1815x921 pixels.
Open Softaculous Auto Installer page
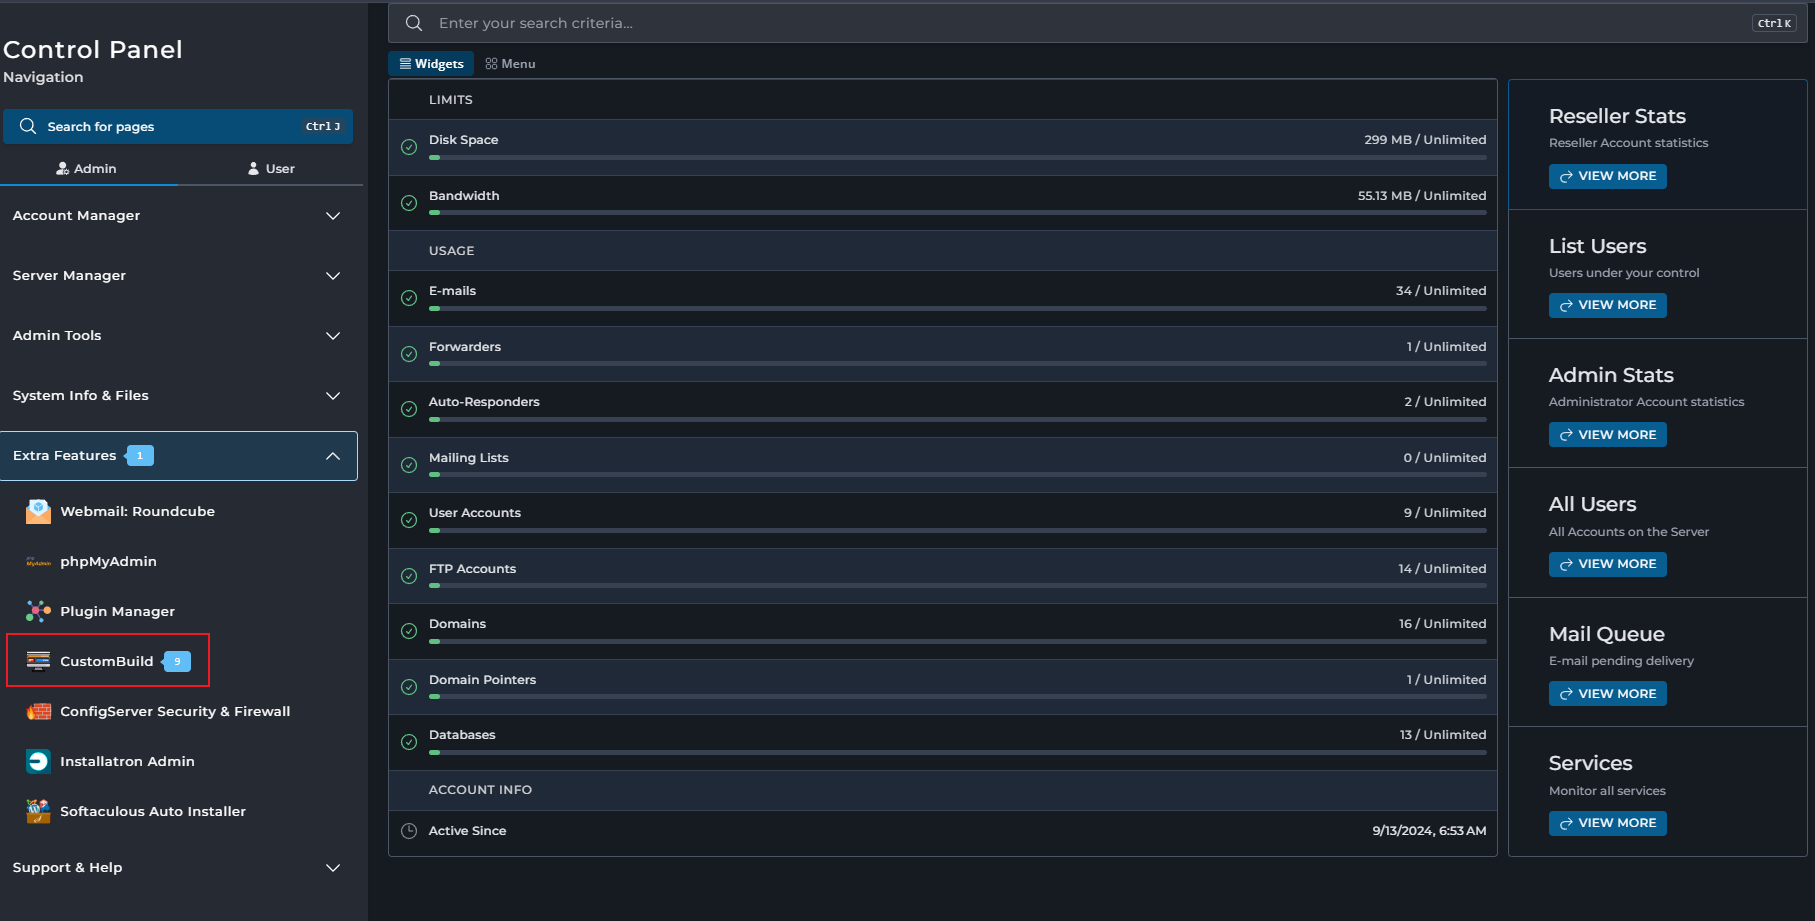(x=153, y=811)
